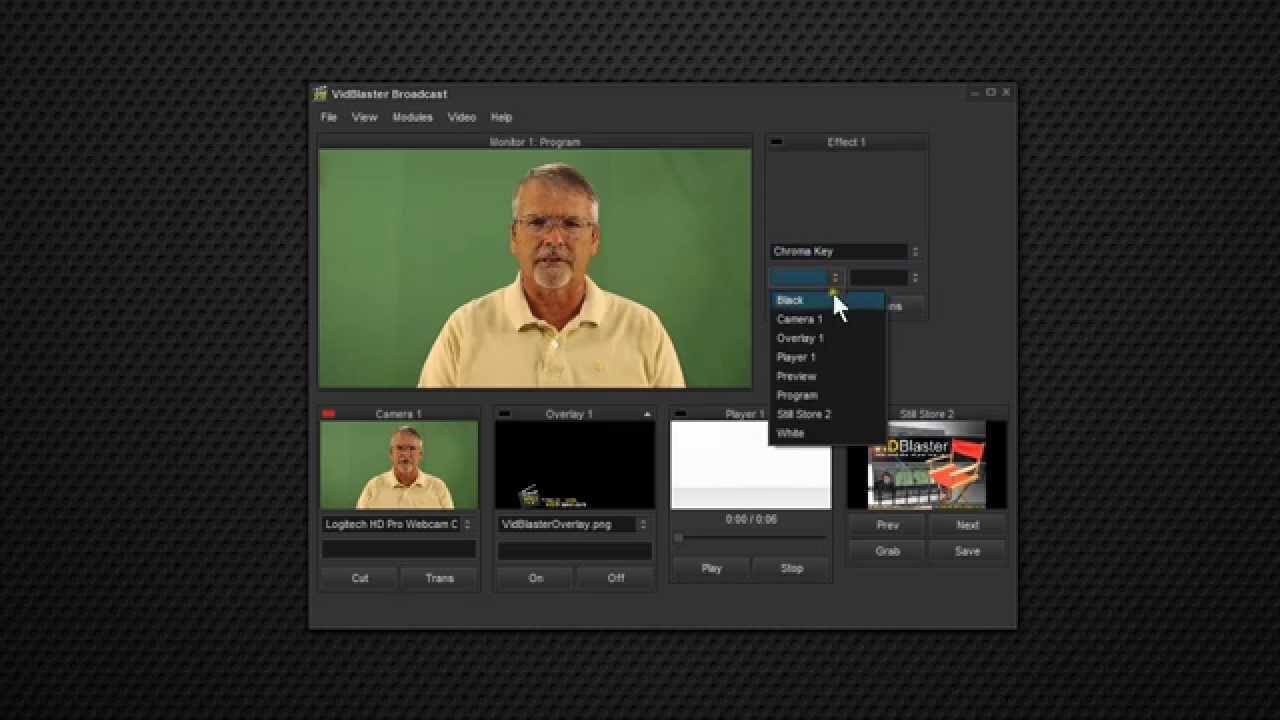The image size is (1280, 720).
Task: Turn the overlay Off
Action: (615, 578)
